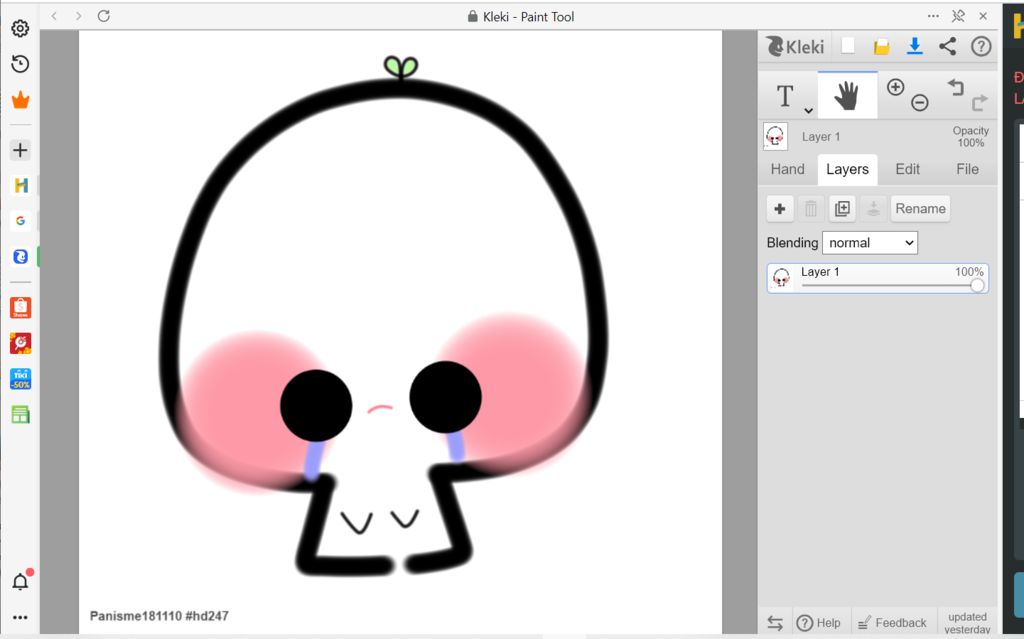Open the panel's three-dot options menu

[933, 16]
